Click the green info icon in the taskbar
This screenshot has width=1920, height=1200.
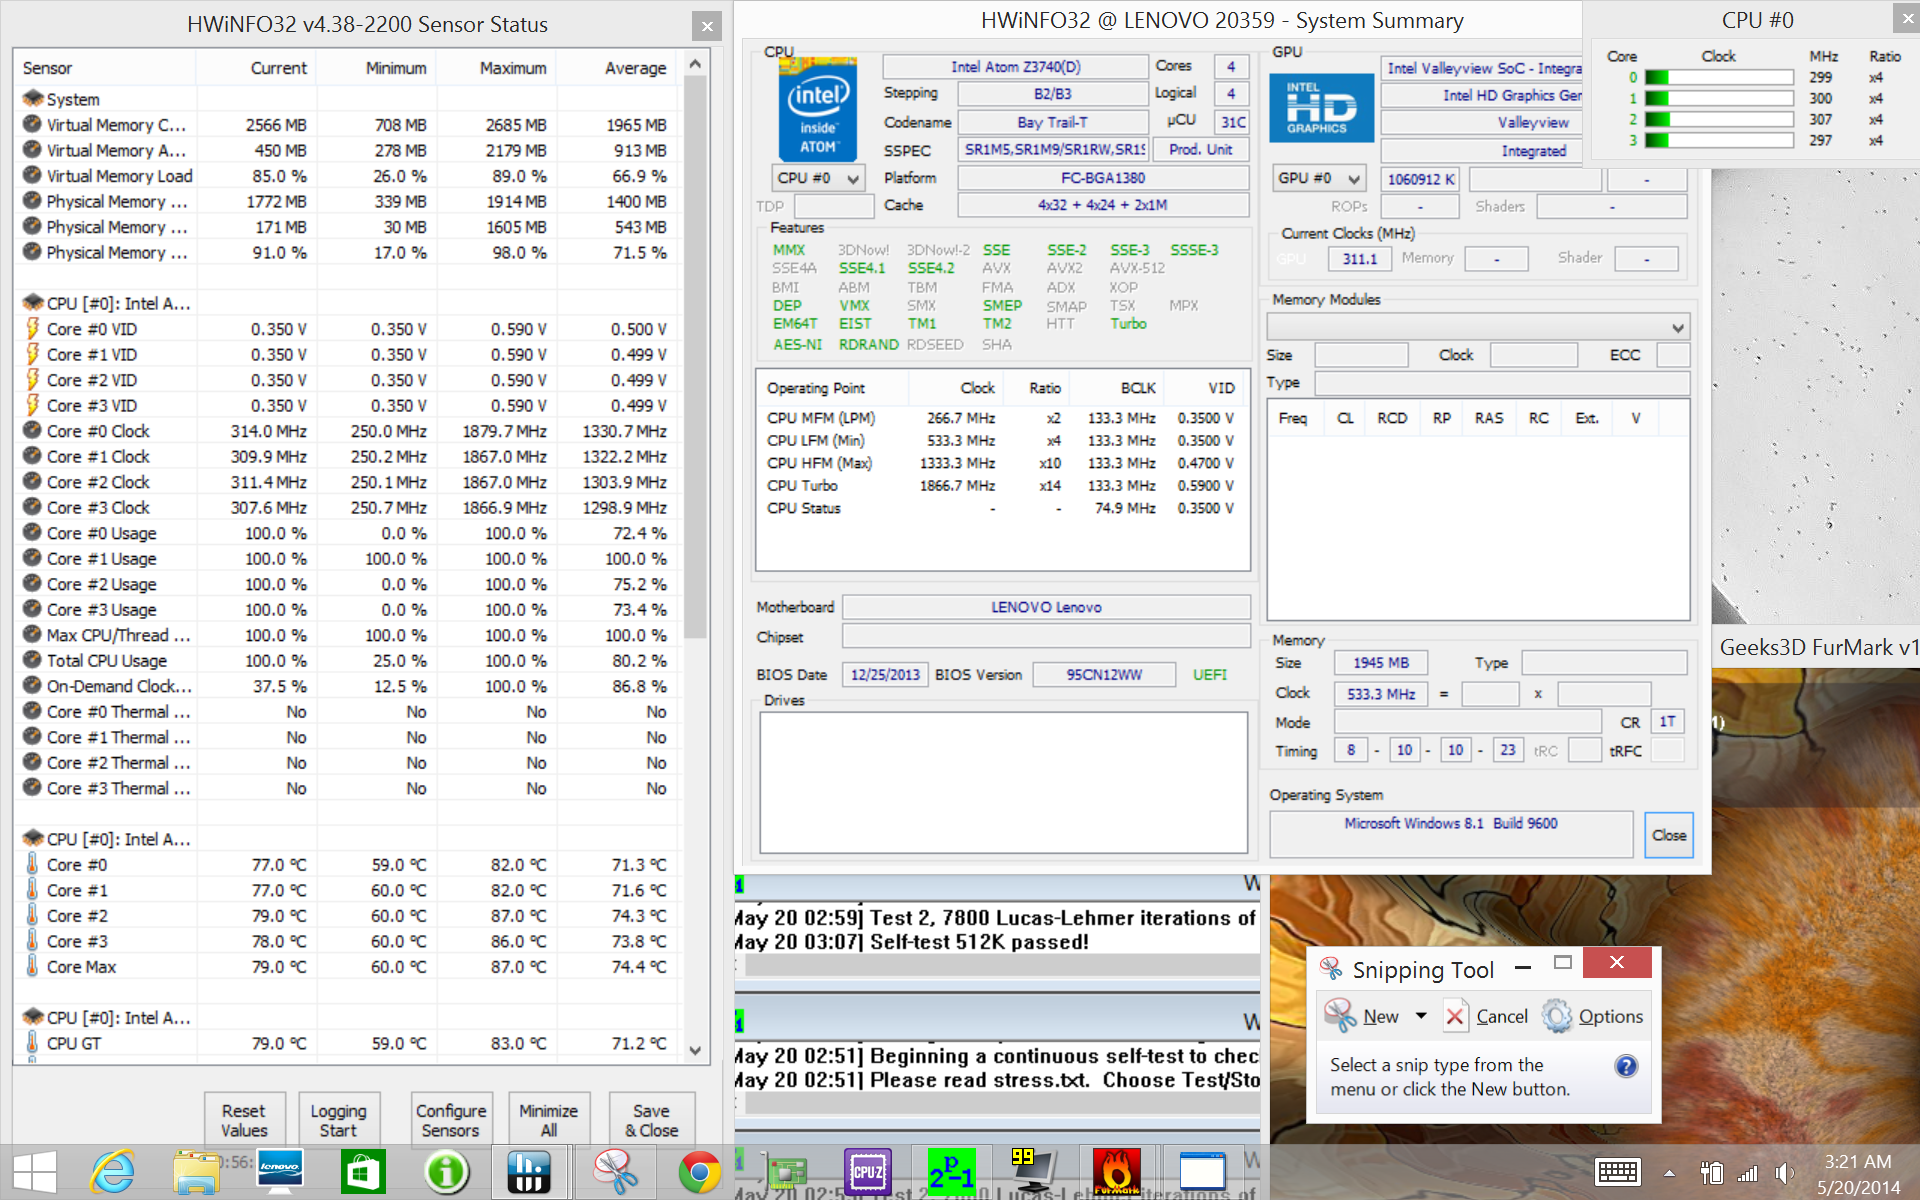pos(447,1172)
